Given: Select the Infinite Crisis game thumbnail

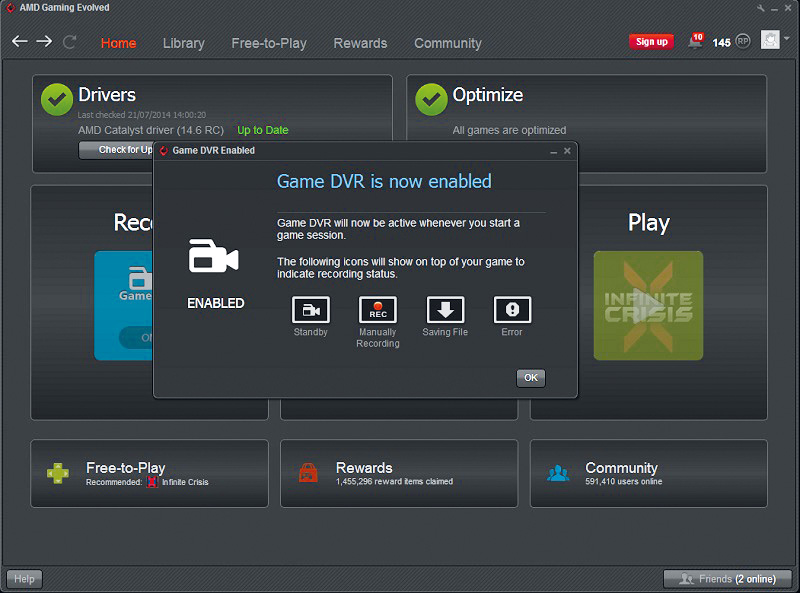Looking at the screenshot, I should (x=648, y=305).
